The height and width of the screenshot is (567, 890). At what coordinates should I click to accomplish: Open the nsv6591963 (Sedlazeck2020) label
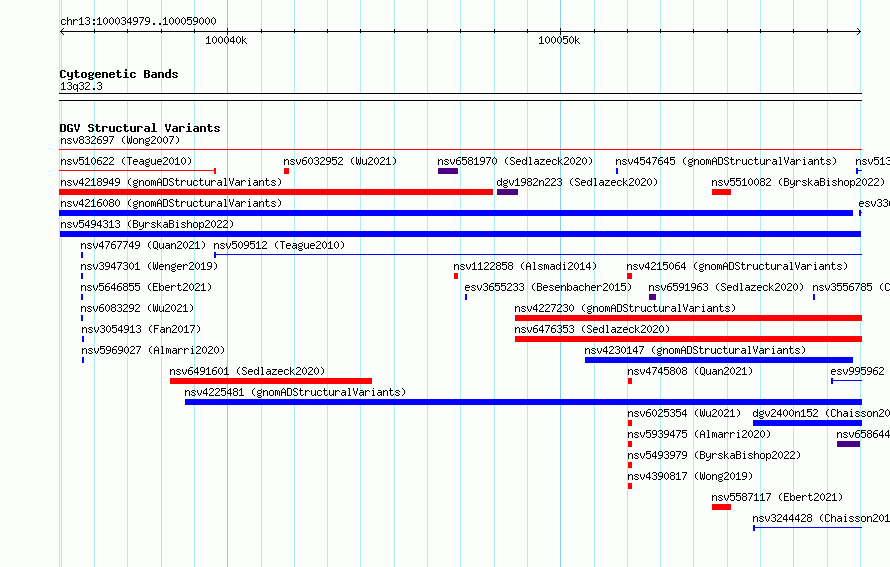727,287
